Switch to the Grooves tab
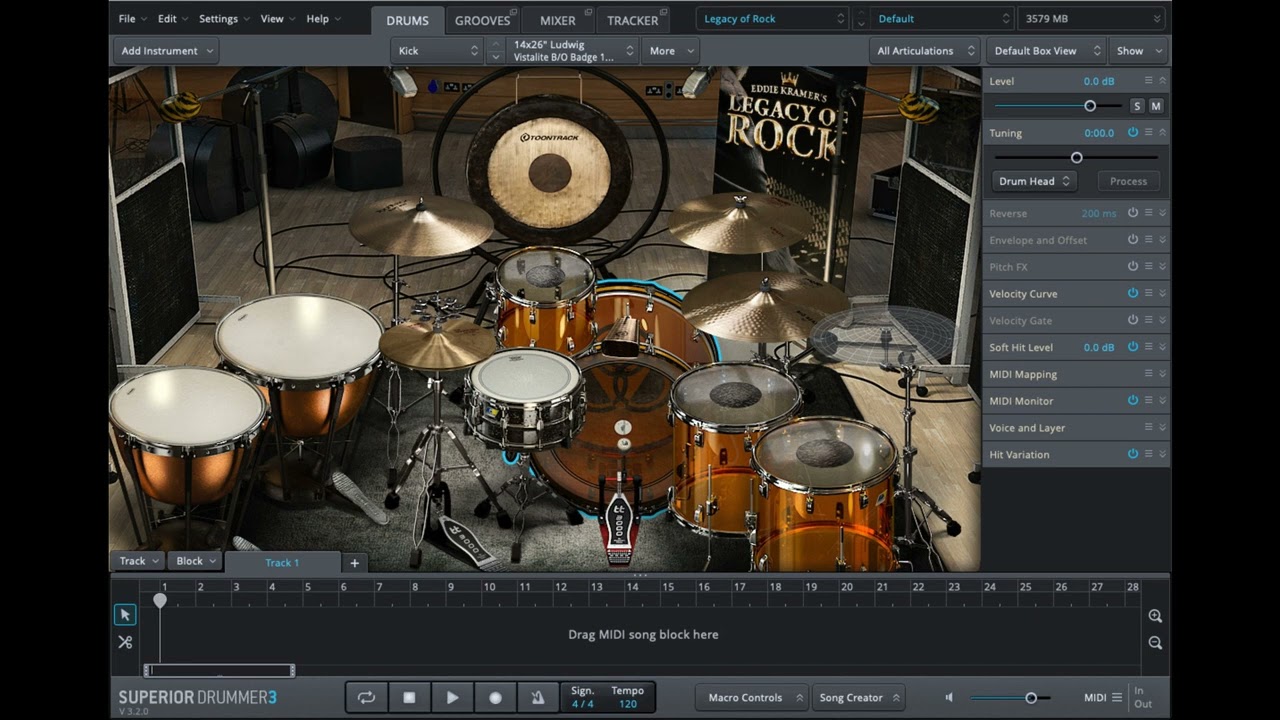The width and height of the screenshot is (1280, 720). [483, 20]
